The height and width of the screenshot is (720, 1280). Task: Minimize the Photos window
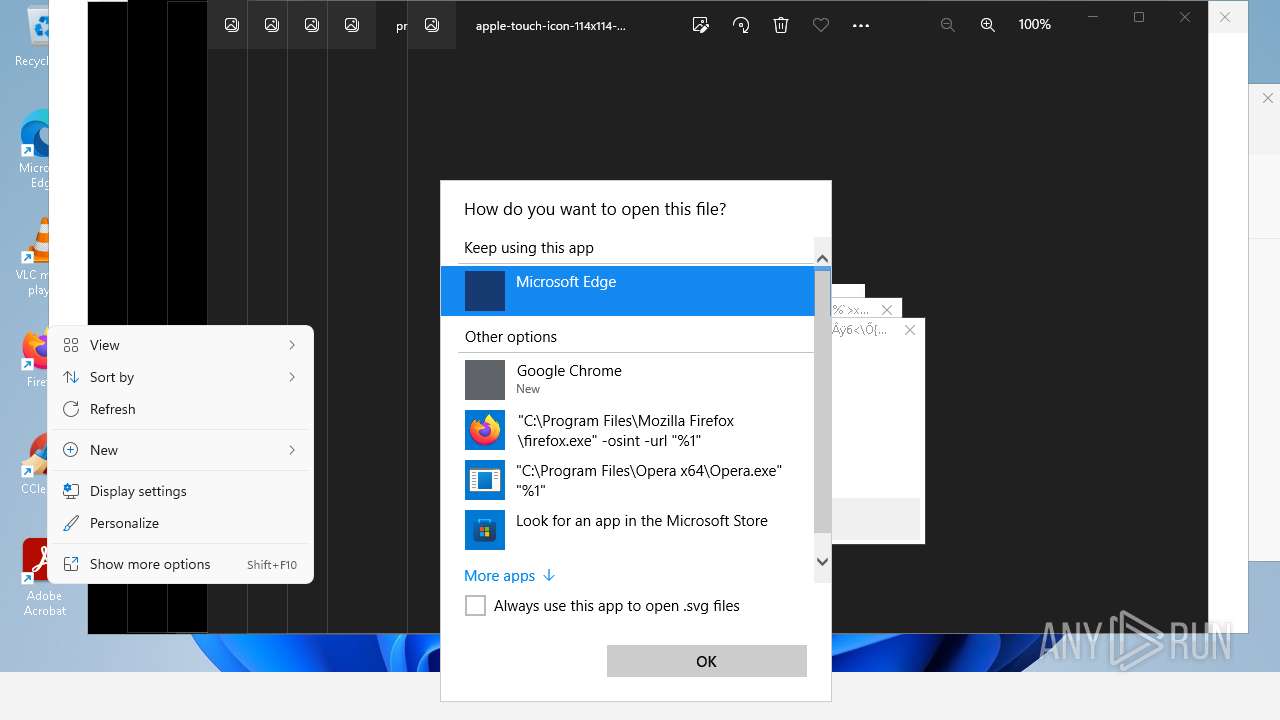1093,17
